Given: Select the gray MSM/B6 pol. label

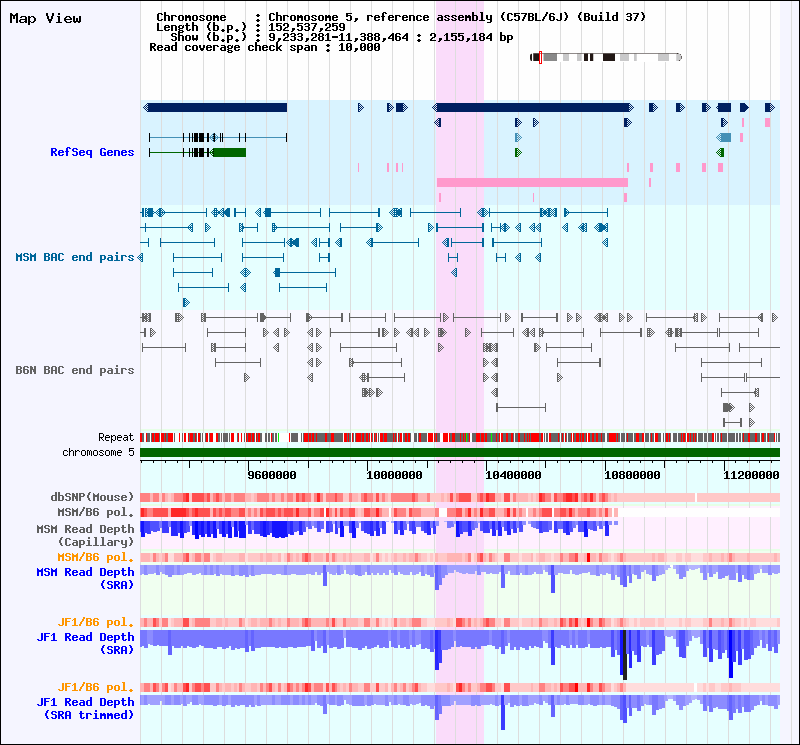Looking at the screenshot, I should 95,512.
